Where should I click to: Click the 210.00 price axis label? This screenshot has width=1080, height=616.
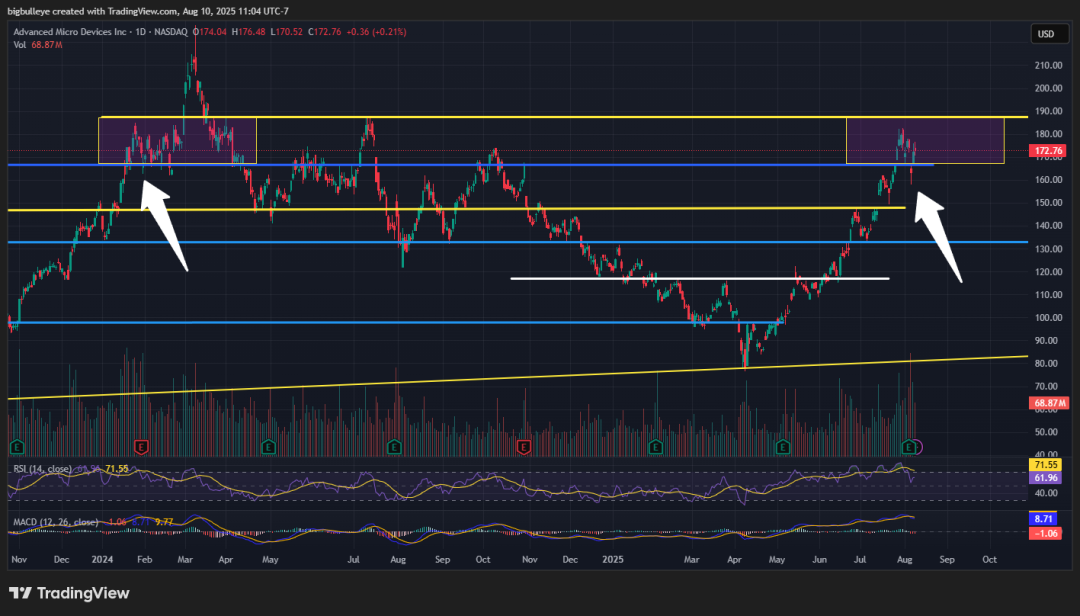(x=1048, y=65)
